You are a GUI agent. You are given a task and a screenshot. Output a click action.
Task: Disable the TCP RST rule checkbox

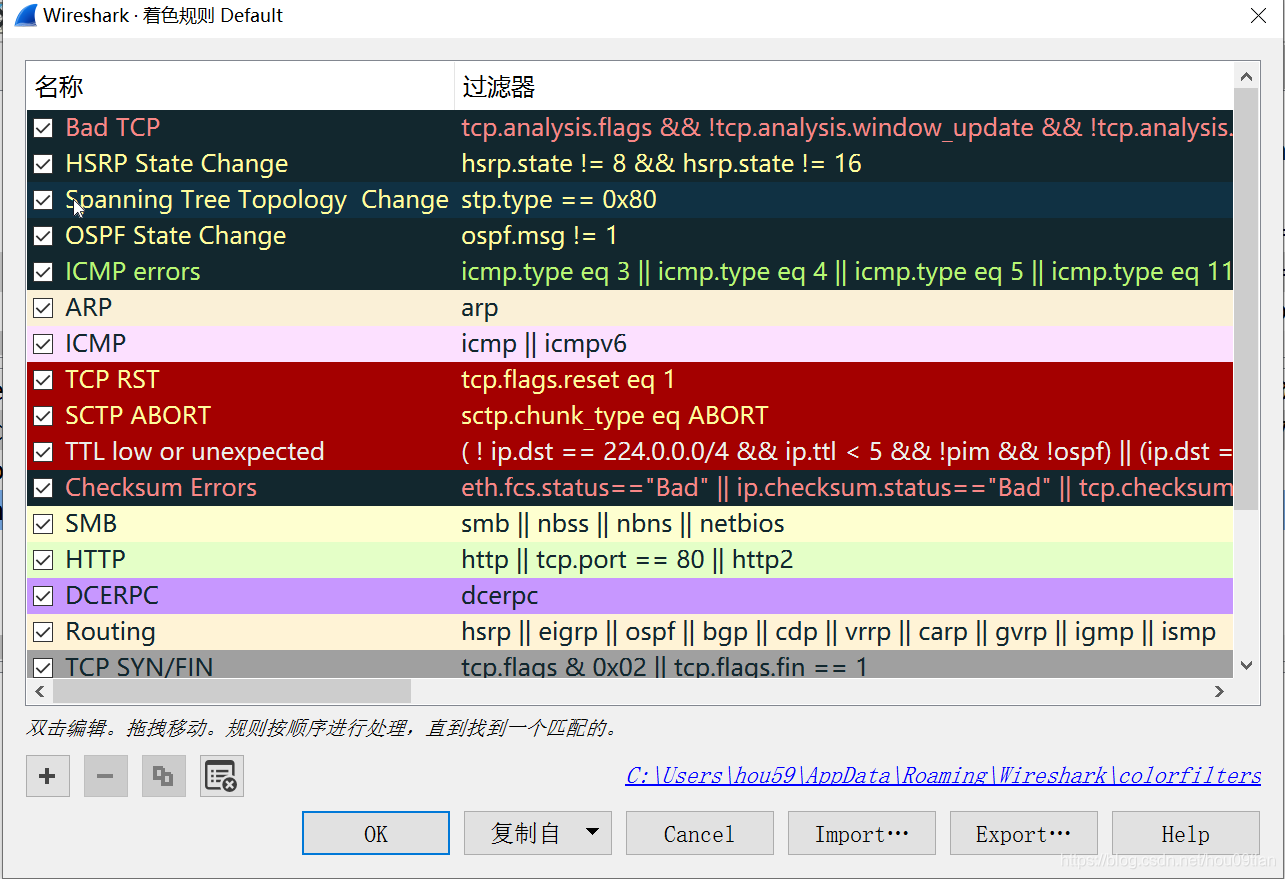43,380
